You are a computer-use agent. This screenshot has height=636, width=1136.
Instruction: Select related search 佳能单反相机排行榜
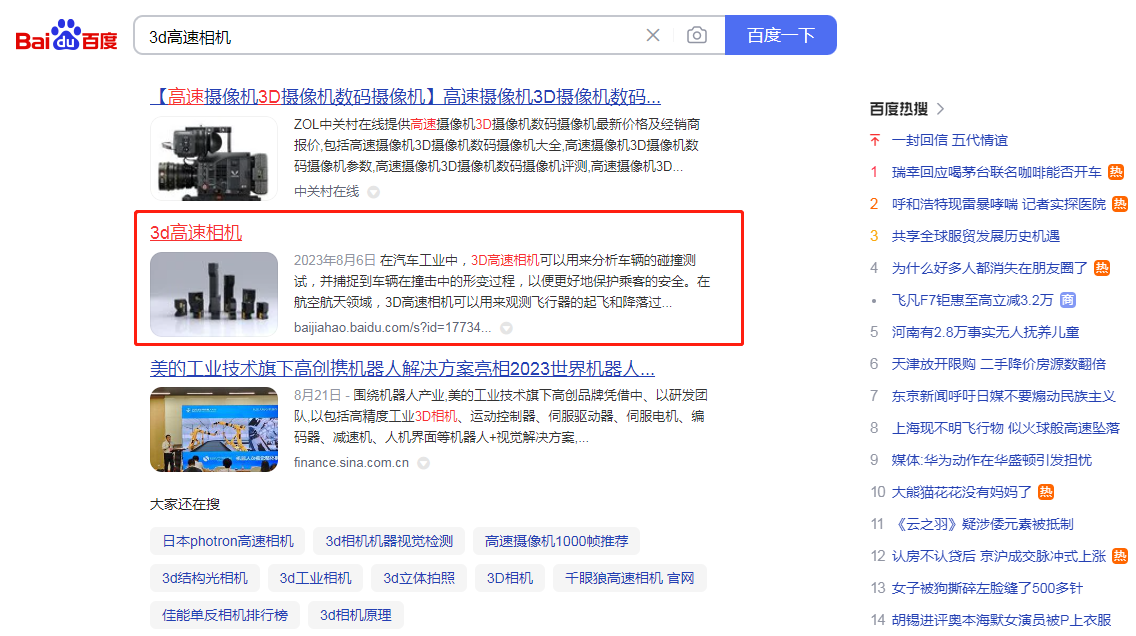(225, 615)
